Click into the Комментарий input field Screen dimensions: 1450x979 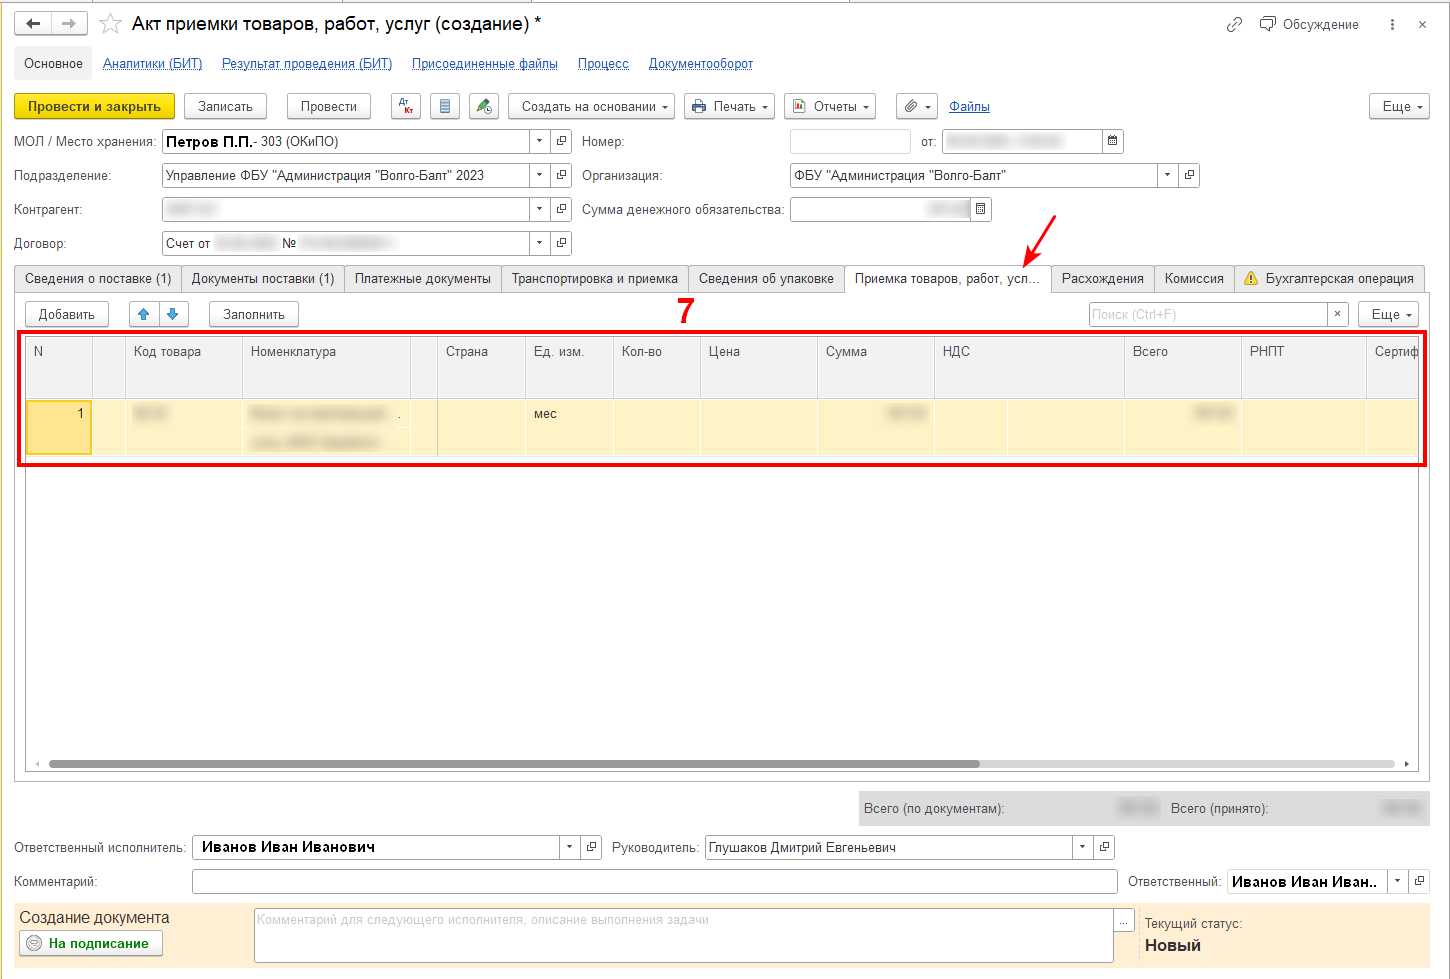(x=654, y=881)
